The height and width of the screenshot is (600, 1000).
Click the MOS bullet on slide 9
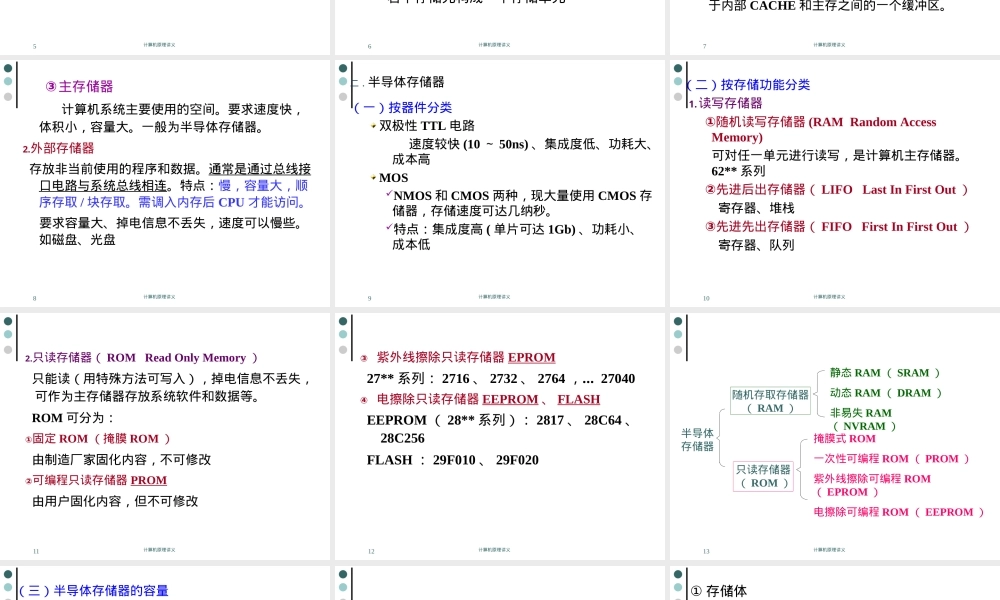(x=393, y=178)
